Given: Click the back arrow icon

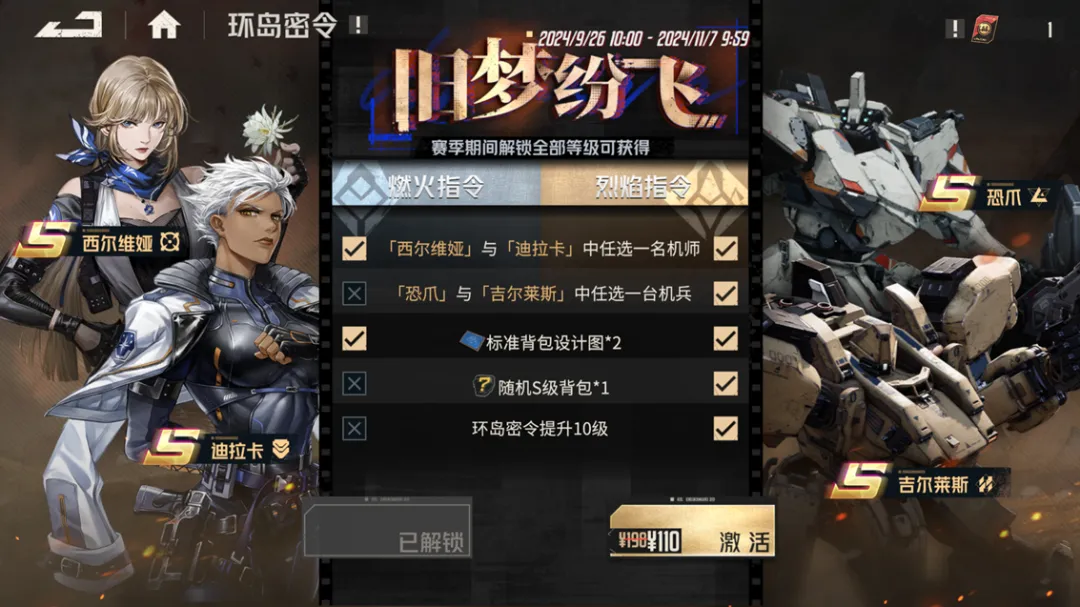Looking at the screenshot, I should pos(69,25).
